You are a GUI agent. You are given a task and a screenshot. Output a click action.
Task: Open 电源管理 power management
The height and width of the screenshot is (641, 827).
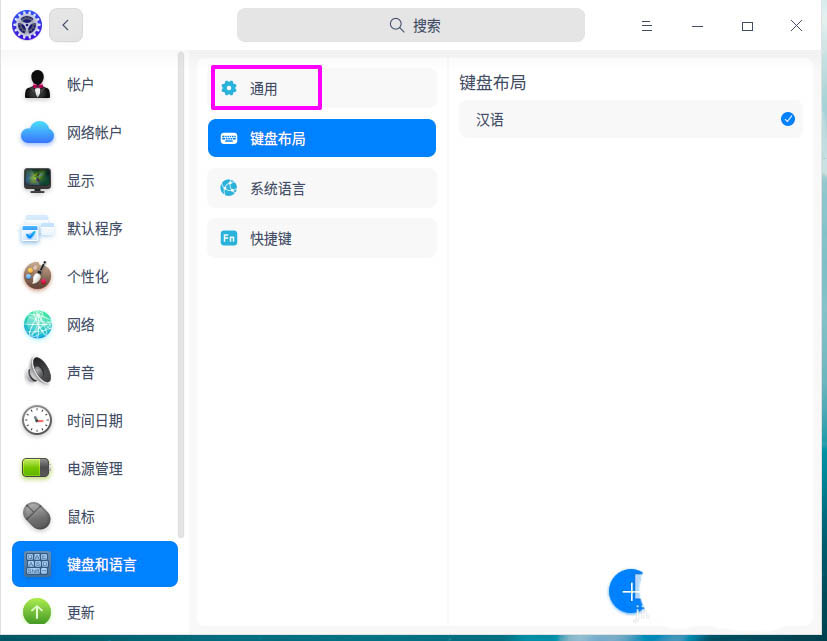[x=37, y=468]
